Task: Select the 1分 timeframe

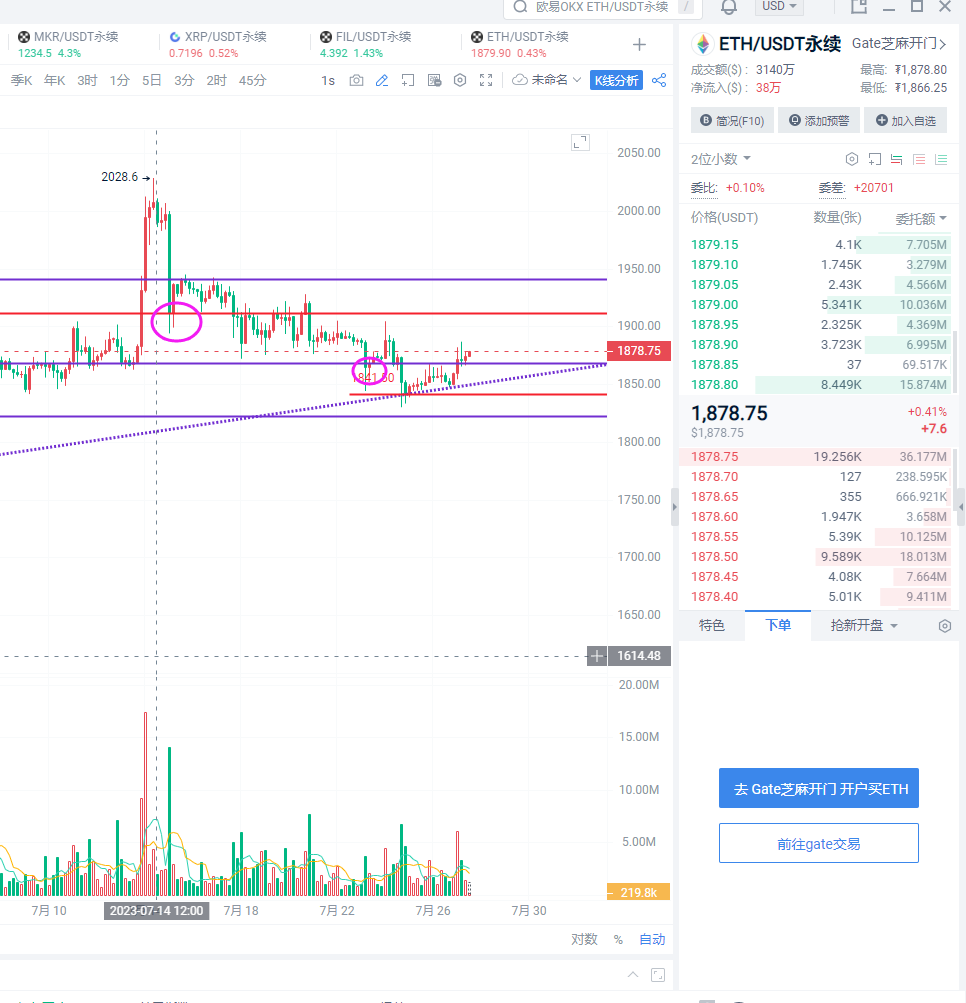Action: click(120, 81)
